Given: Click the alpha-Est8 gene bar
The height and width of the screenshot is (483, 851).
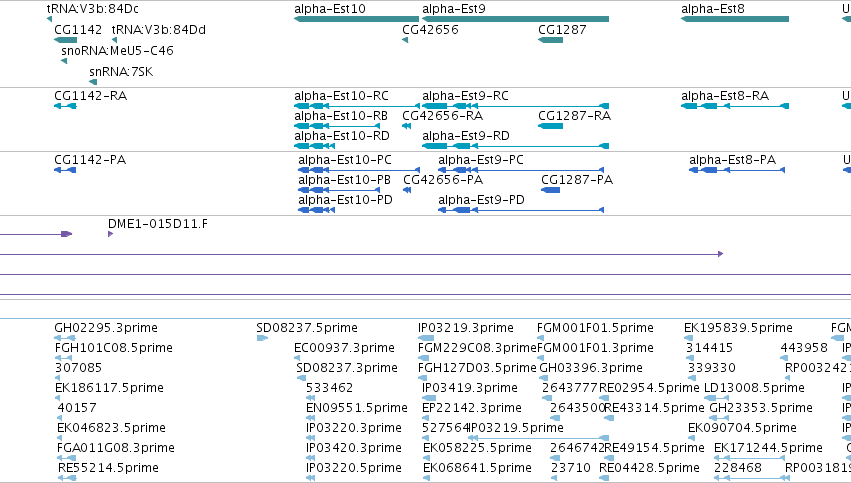Looking at the screenshot, I should (x=735, y=19).
